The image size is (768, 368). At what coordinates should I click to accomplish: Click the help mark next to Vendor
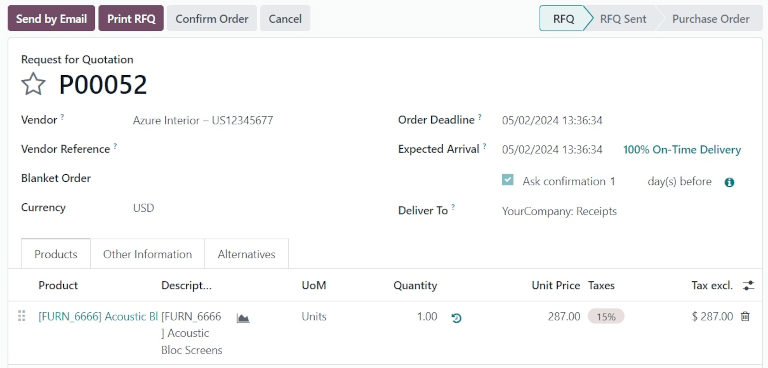[x=62, y=117]
